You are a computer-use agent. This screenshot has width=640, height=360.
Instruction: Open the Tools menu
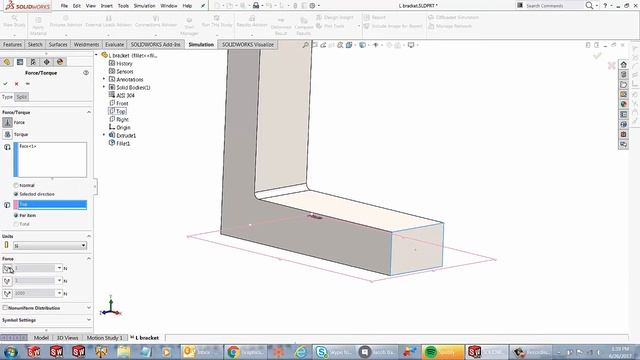point(123,6)
